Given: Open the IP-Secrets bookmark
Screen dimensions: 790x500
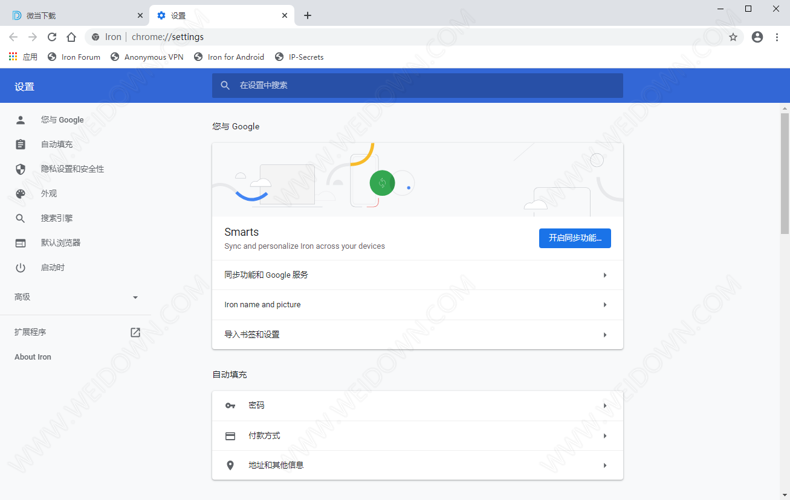Looking at the screenshot, I should 299,57.
